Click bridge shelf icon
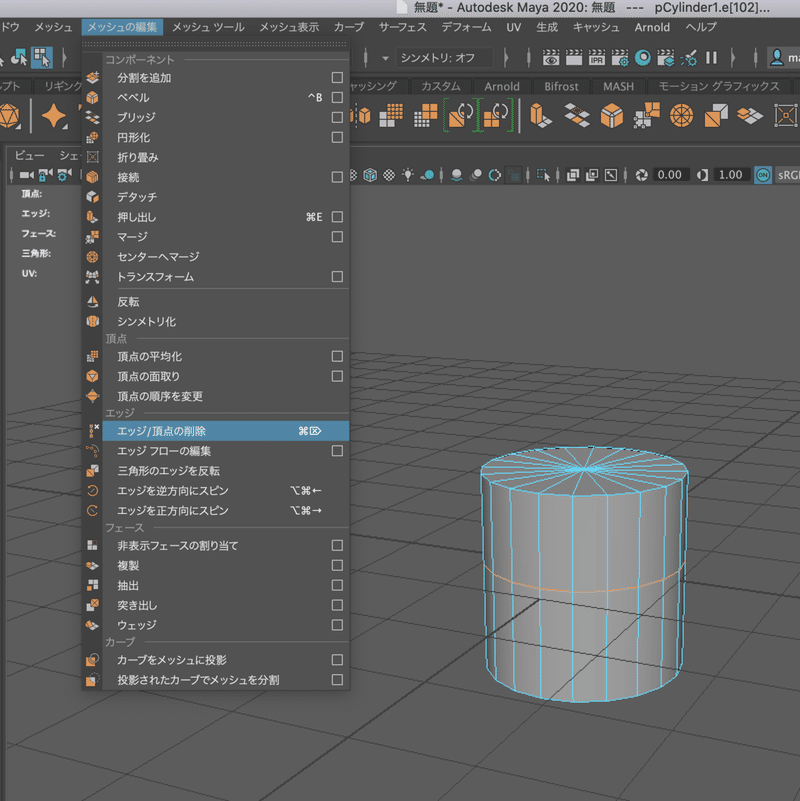 point(577,115)
